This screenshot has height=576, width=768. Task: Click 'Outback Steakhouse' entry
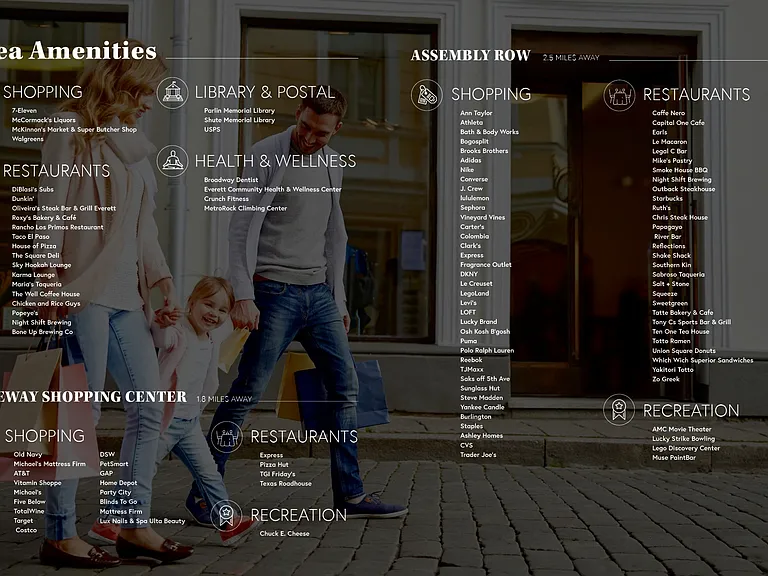(x=684, y=189)
